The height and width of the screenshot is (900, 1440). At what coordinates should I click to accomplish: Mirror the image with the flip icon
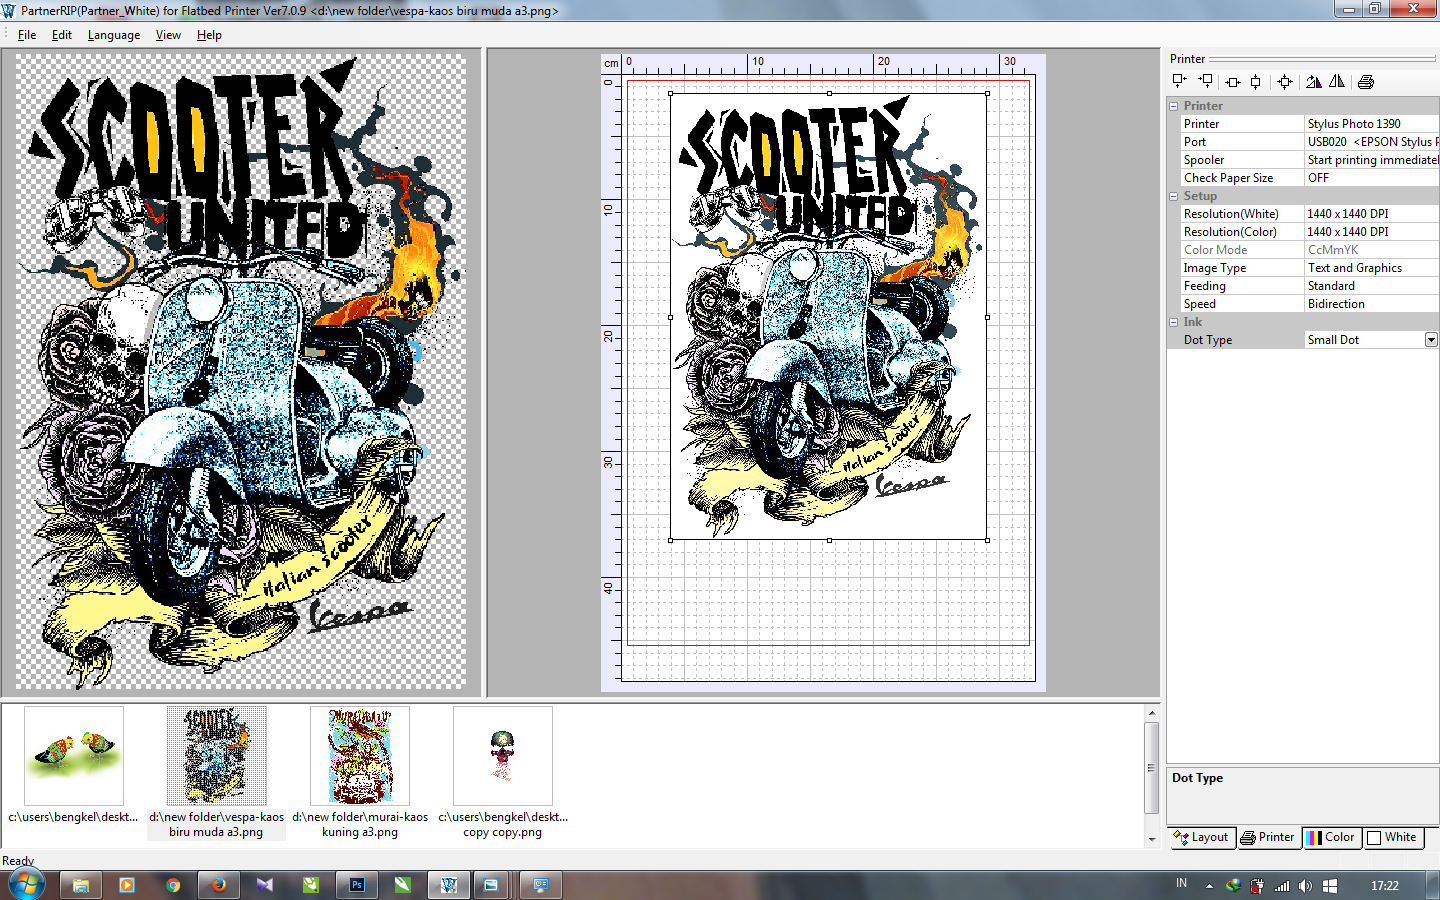point(1337,82)
